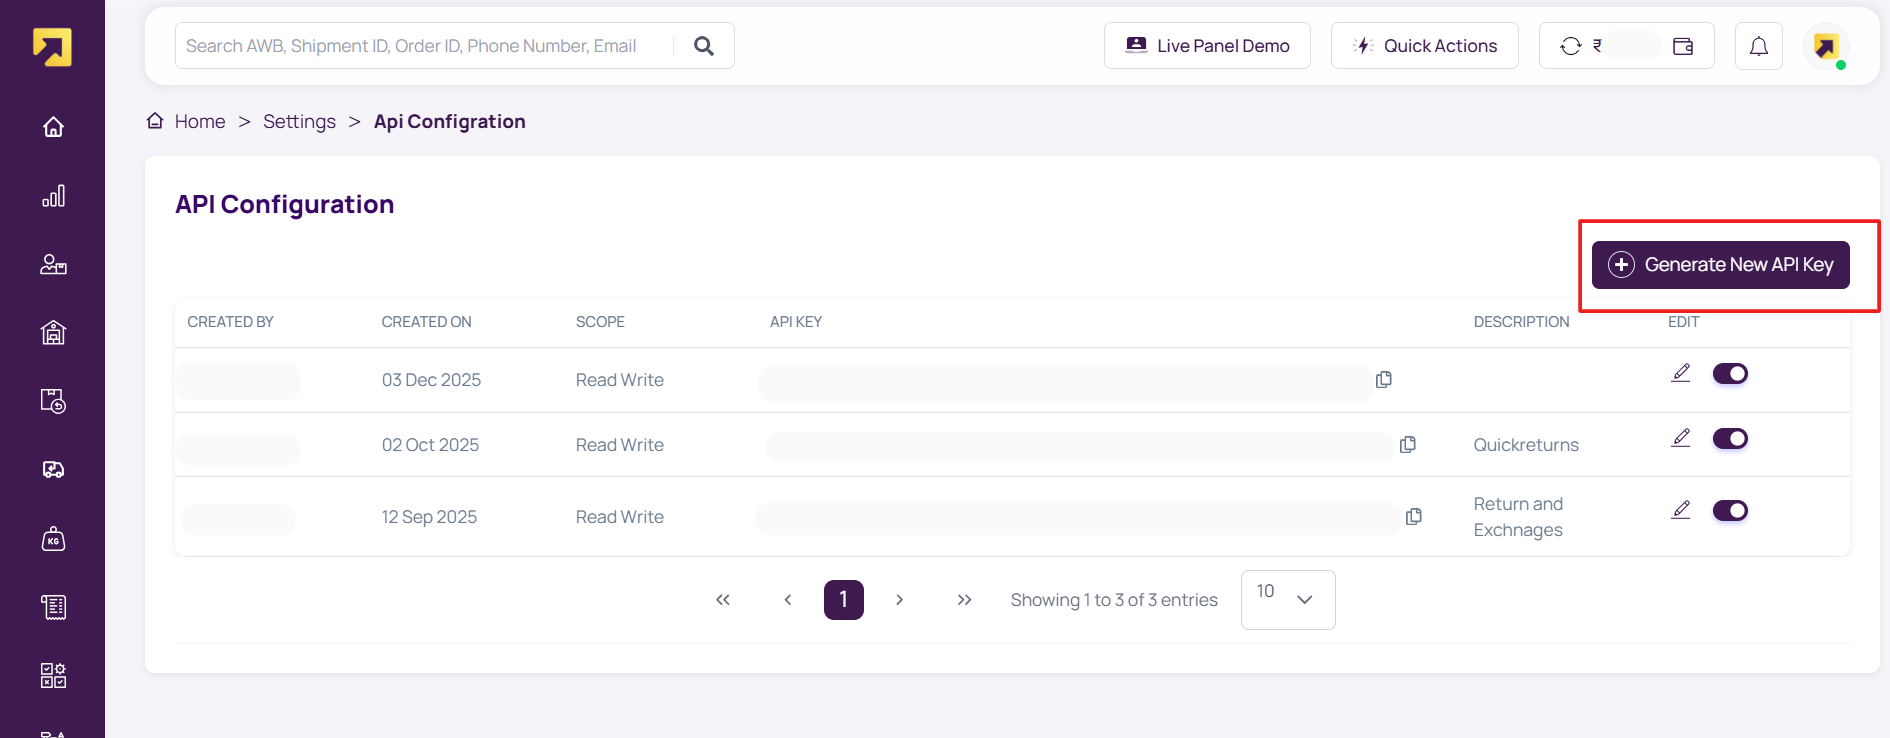Navigate to Home via breadcrumb
The width and height of the screenshot is (1890, 738).
click(x=199, y=122)
